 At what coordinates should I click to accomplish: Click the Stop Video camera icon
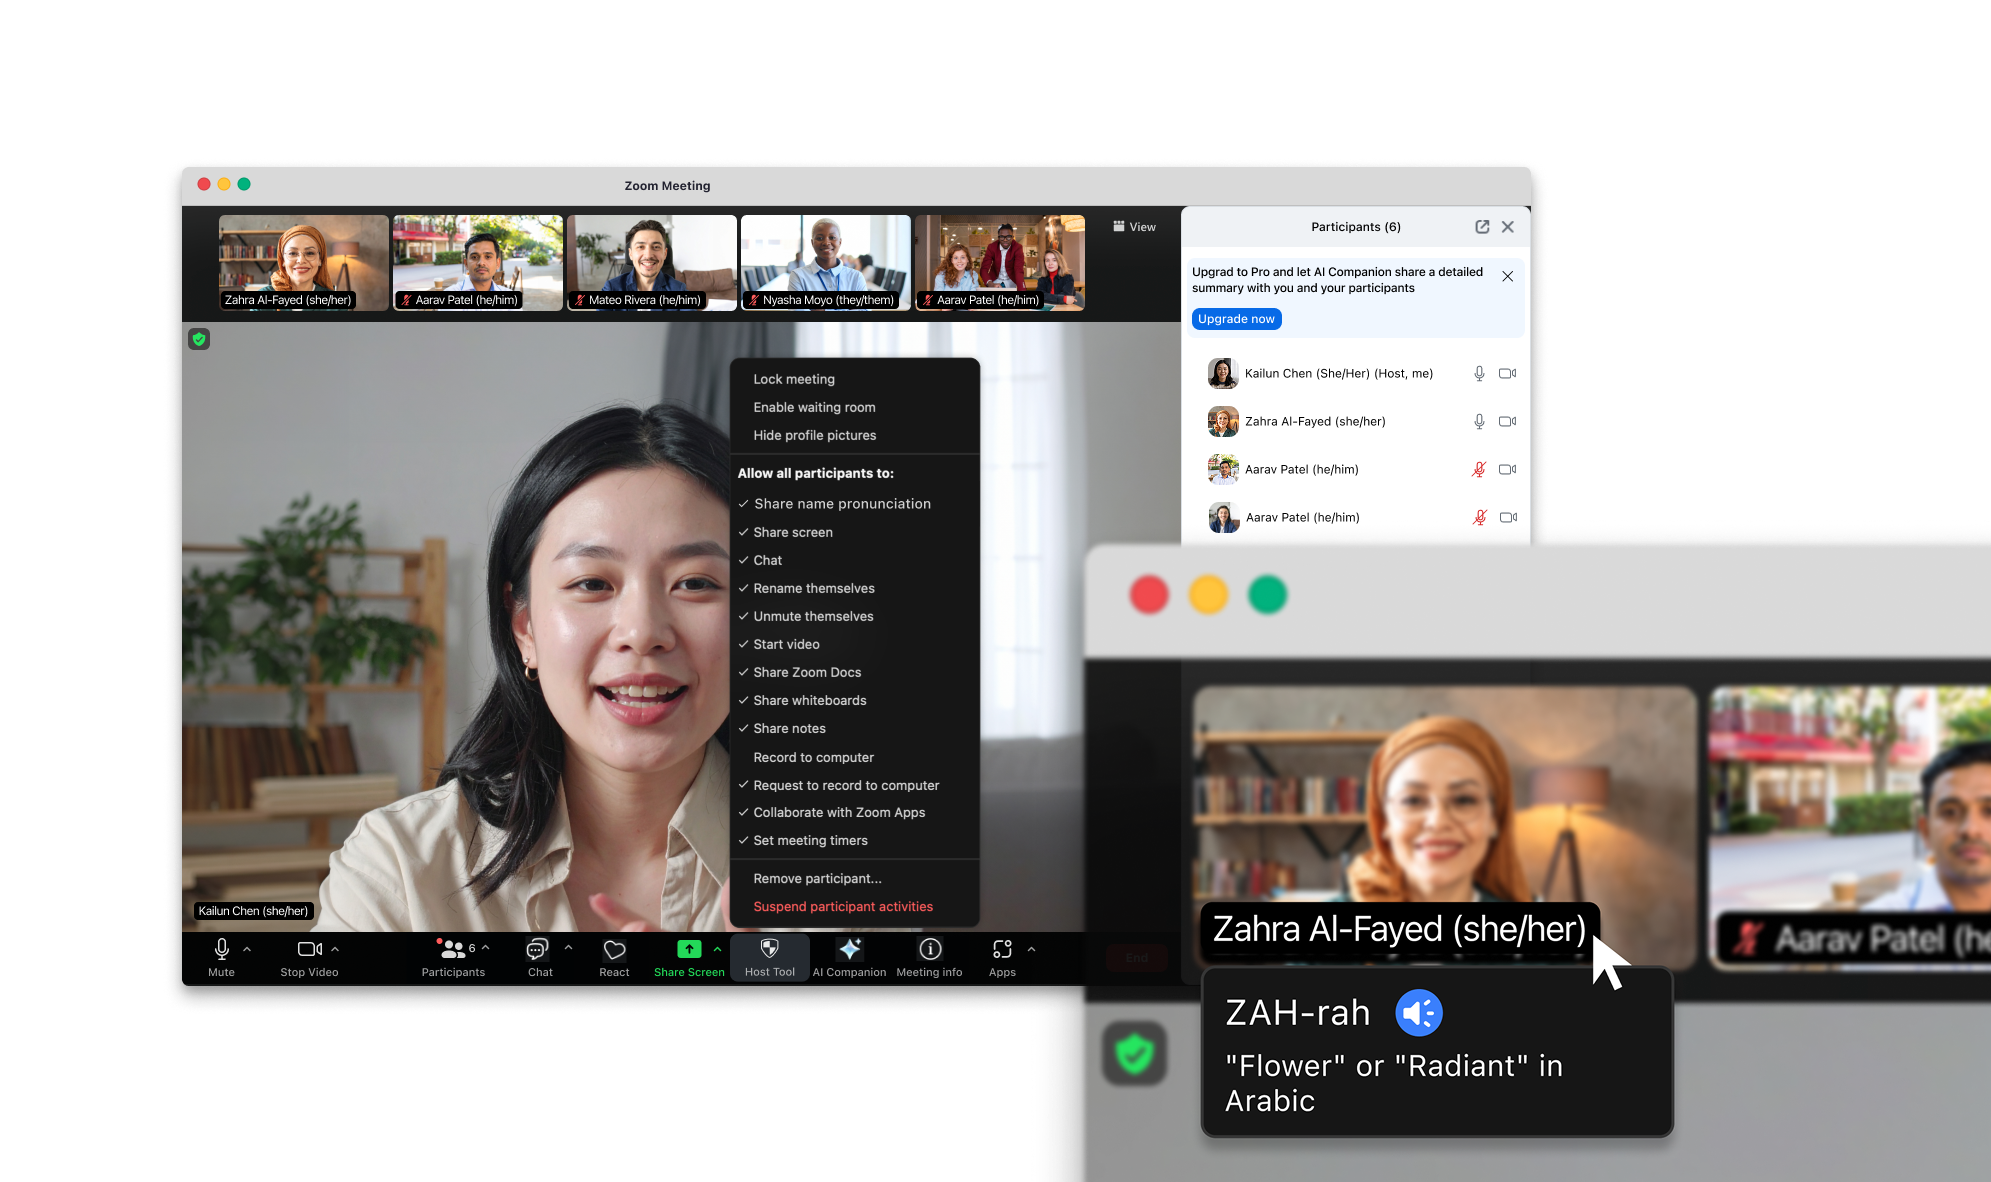pos(309,949)
